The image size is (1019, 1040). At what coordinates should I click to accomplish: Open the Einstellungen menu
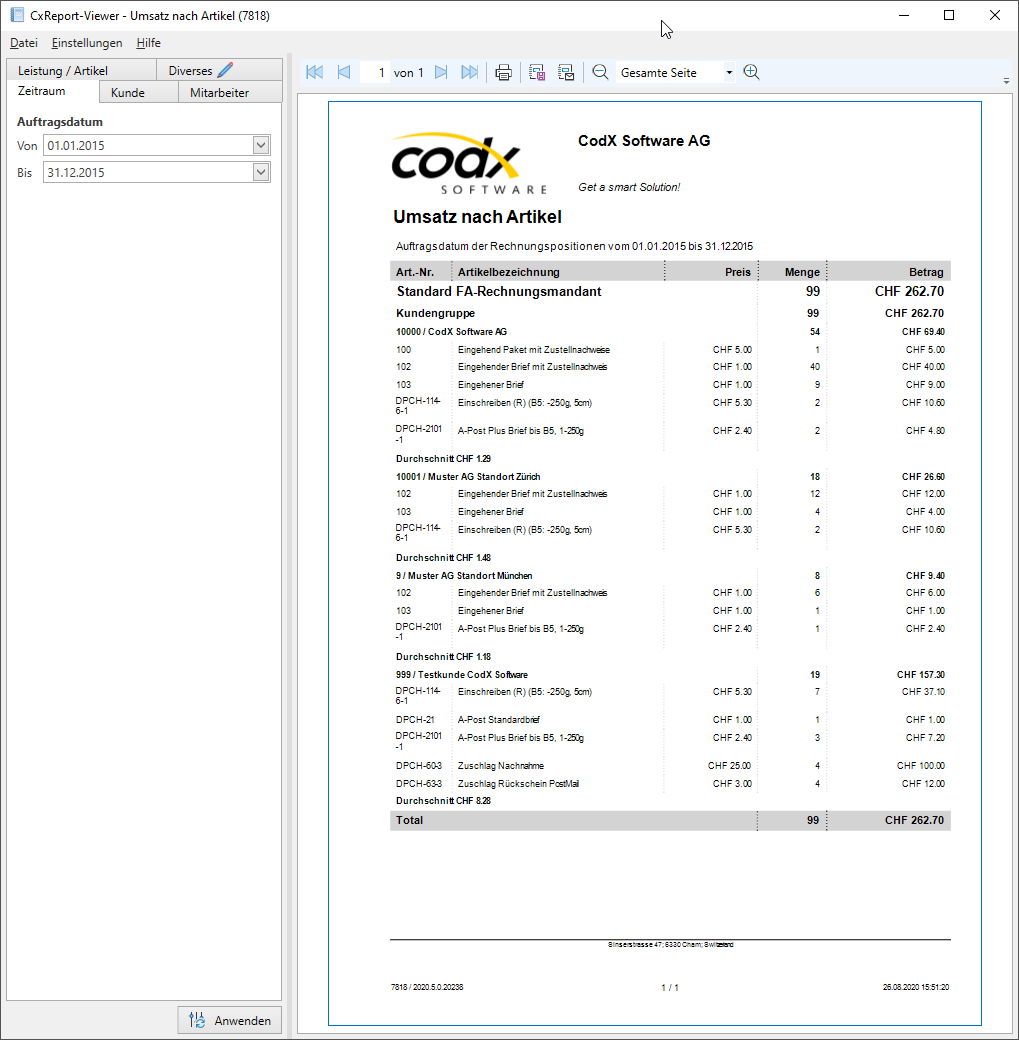tap(87, 43)
